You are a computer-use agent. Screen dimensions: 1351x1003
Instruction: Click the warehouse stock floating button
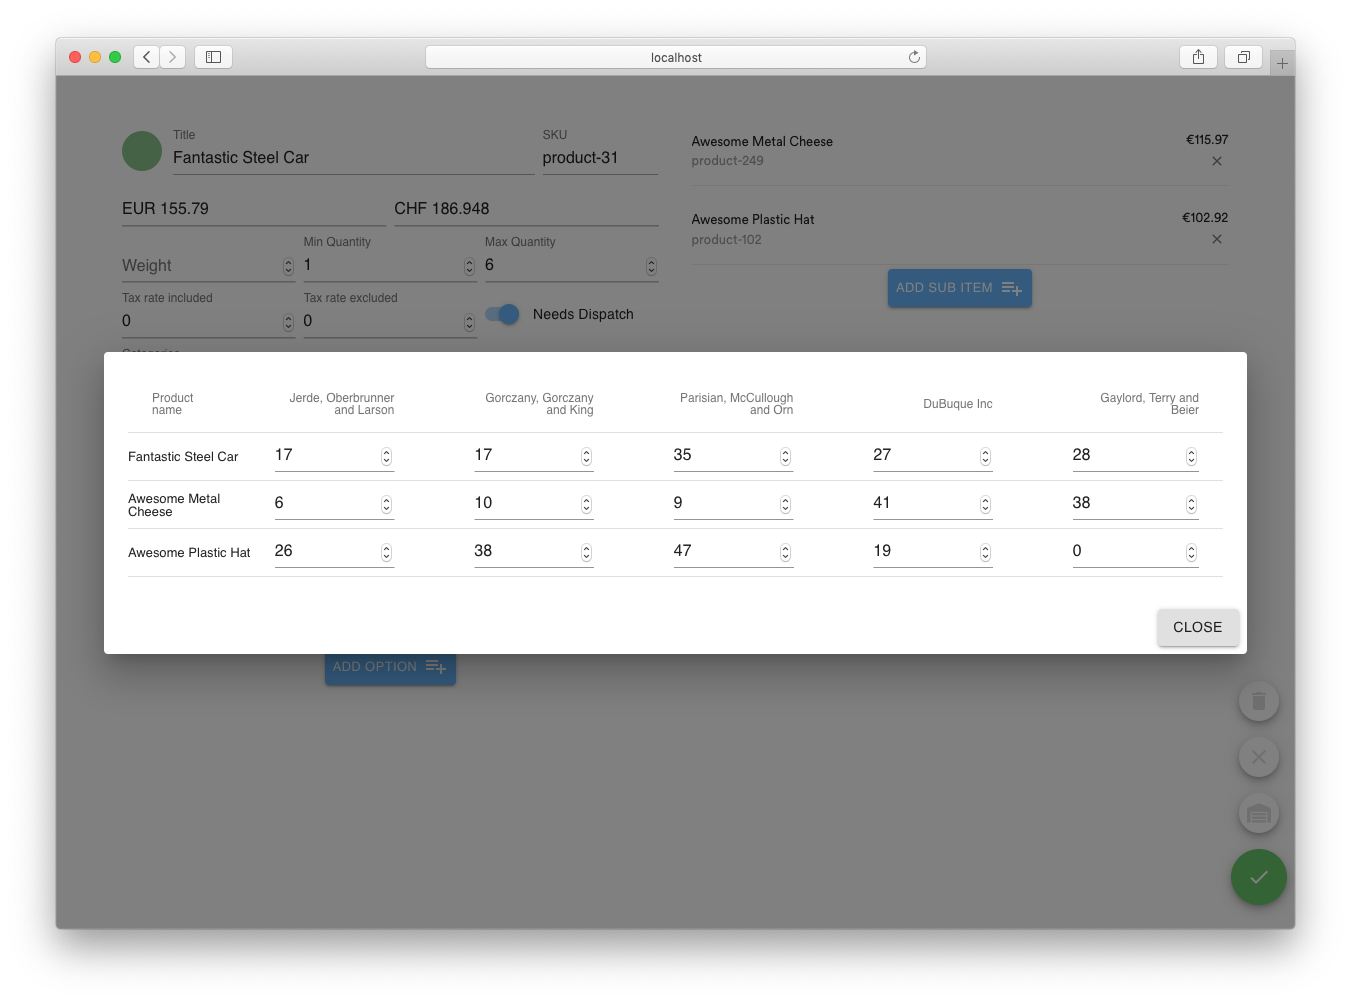(x=1258, y=813)
